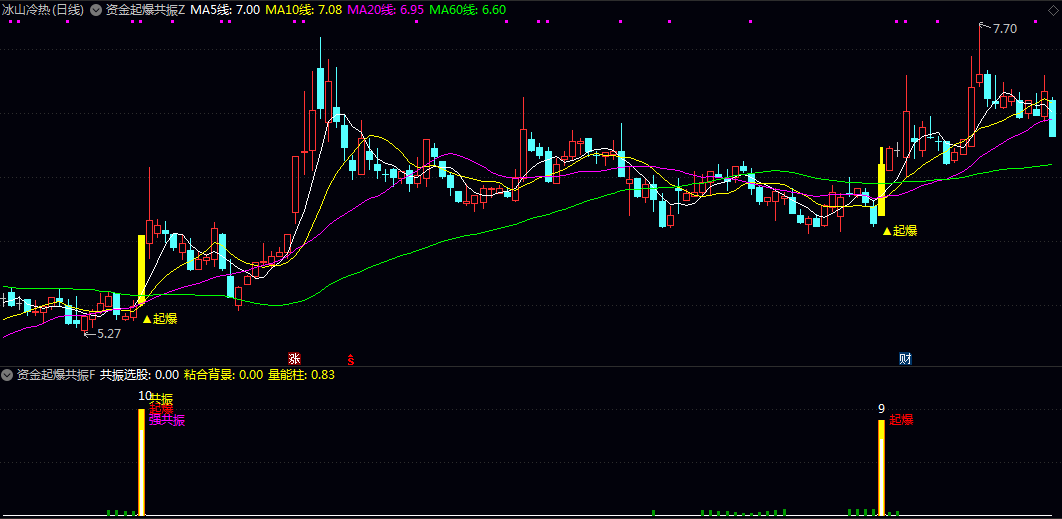The height and width of the screenshot is (519, 1062).
Task: Click the MA60线: 6.60 value
Action: click(468, 10)
